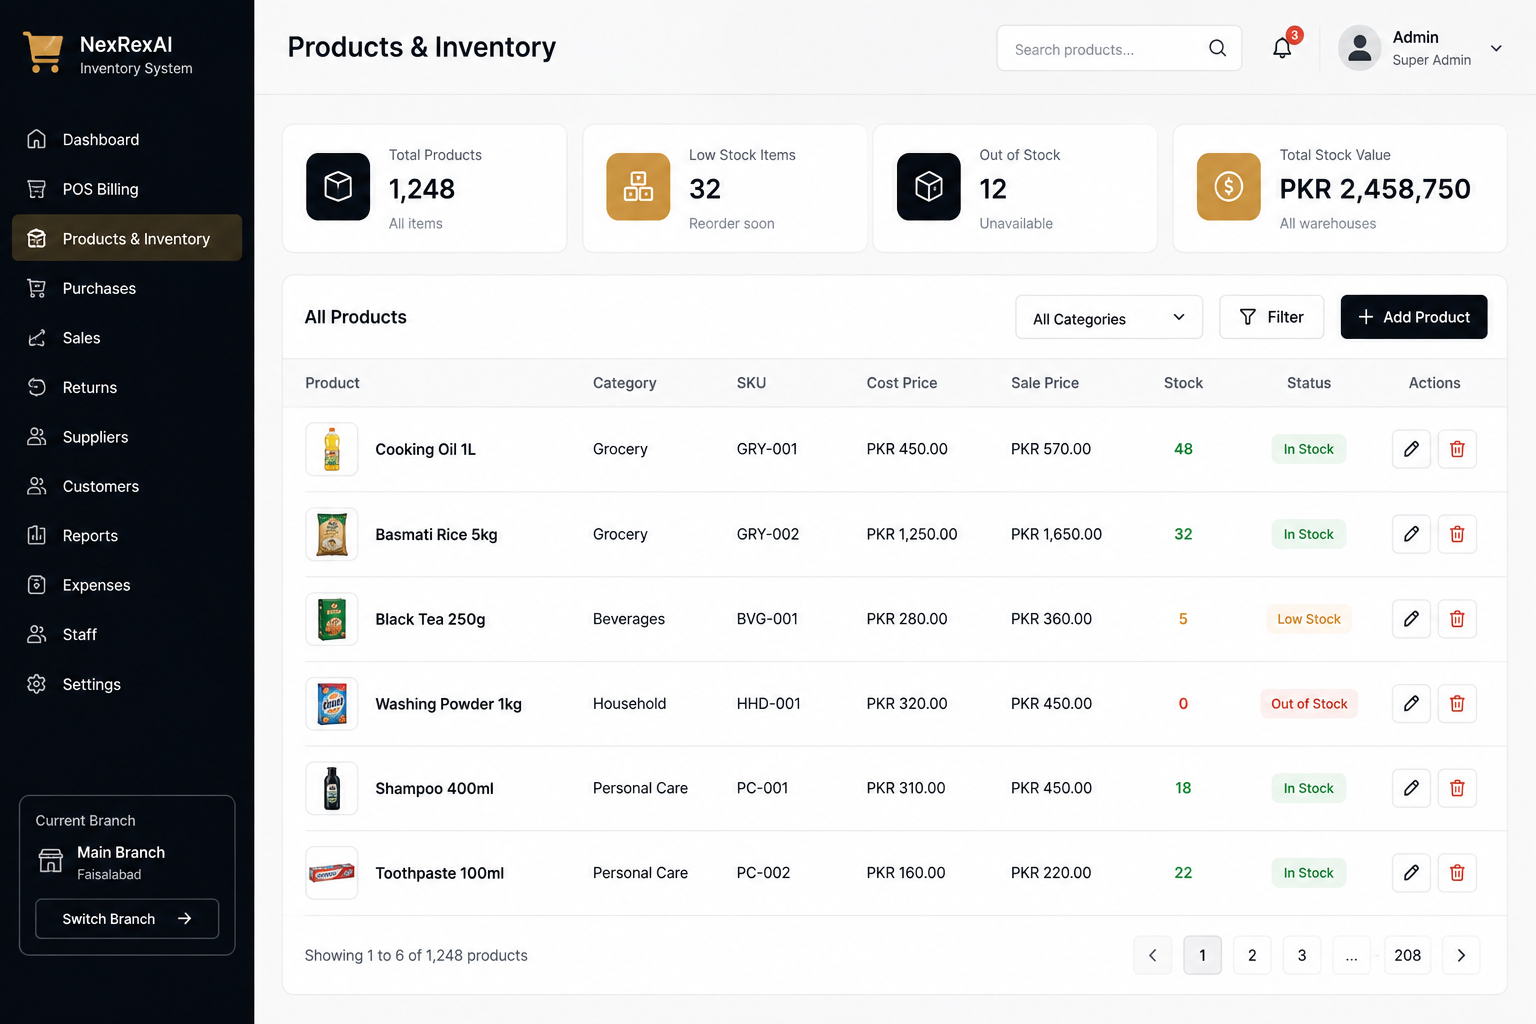Expand the All Categories dropdown
Viewport: 1536px width, 1024px height.
(x=1109, y=318)
